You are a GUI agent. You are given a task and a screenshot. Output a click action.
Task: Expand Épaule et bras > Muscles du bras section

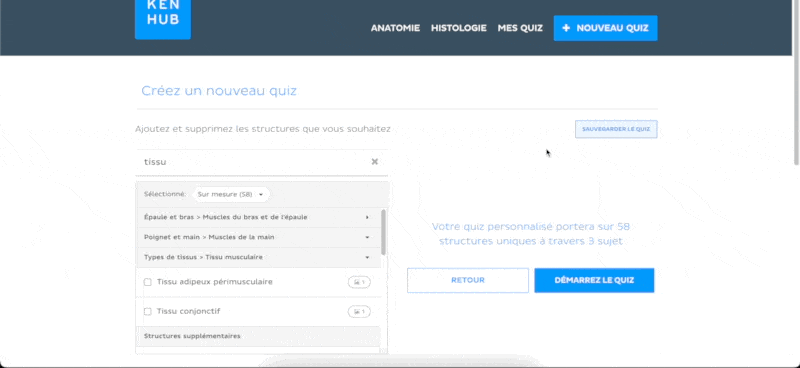pyautogui.click(x=258, y=217)
